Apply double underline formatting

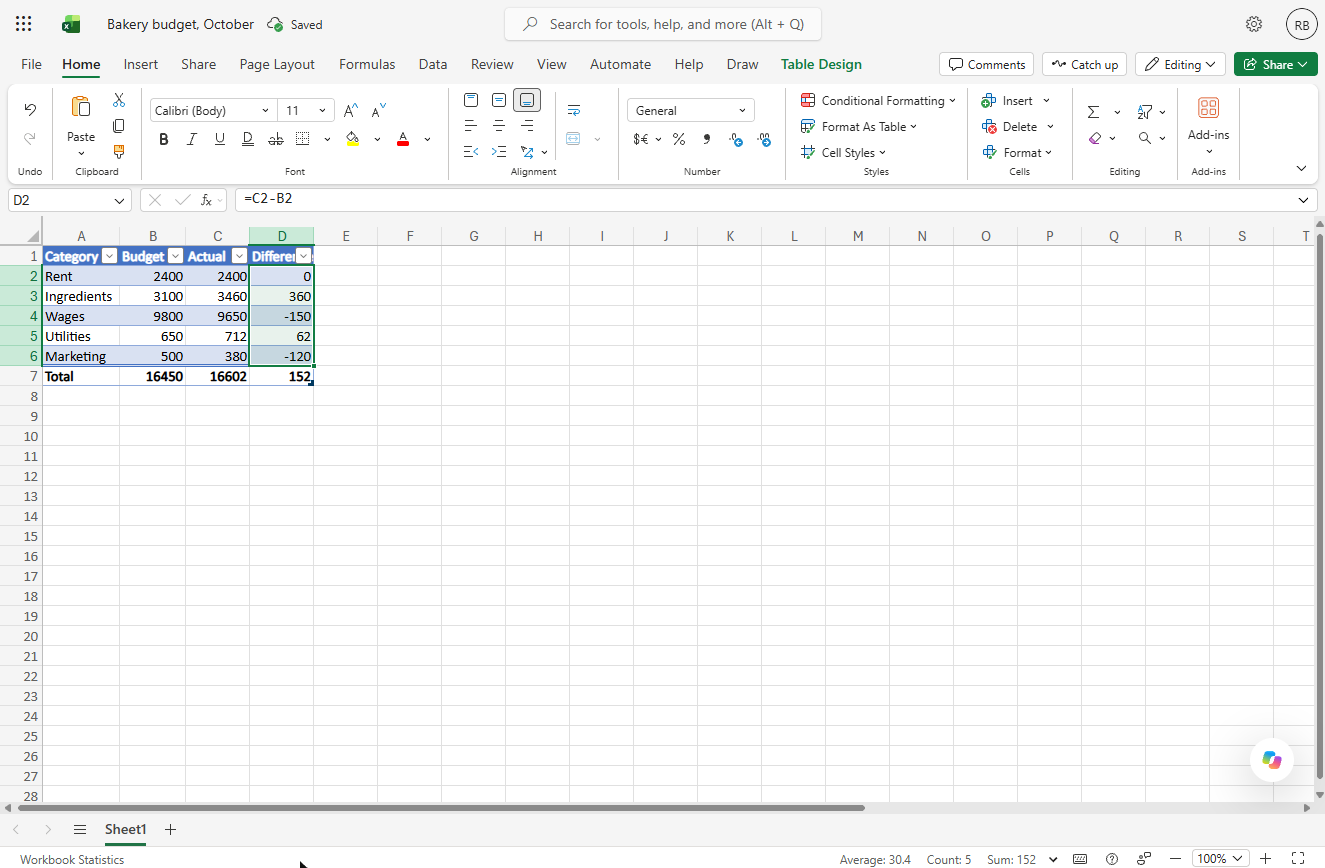(247, 139)
